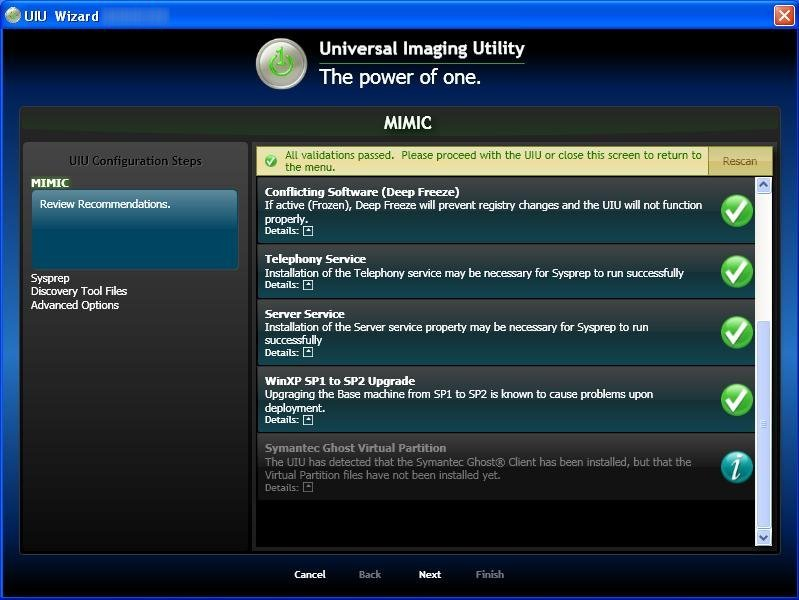Expand Details for Server Service
799x600 pixels.
[308, 352]
